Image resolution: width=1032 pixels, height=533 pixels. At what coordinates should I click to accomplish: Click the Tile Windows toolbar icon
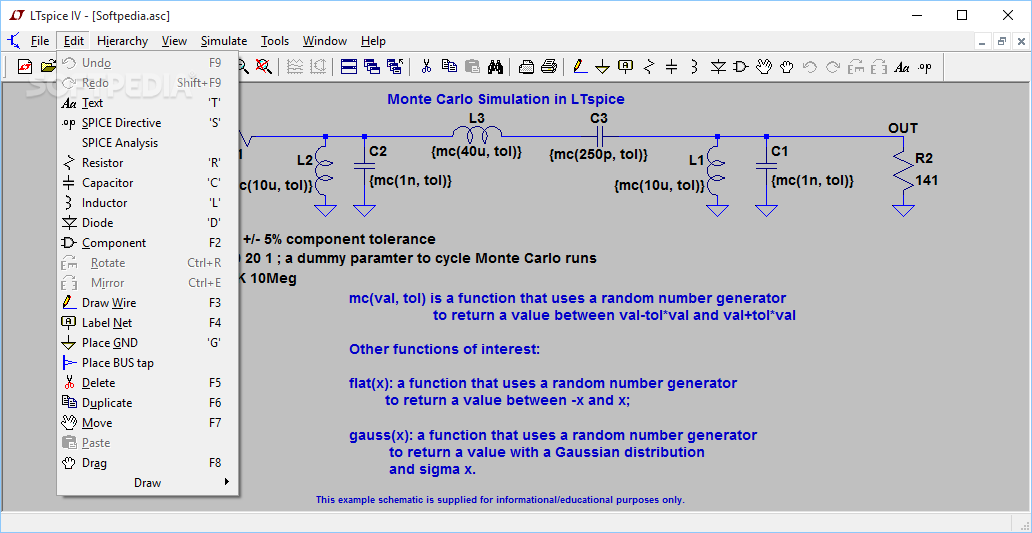coord(349,66)
